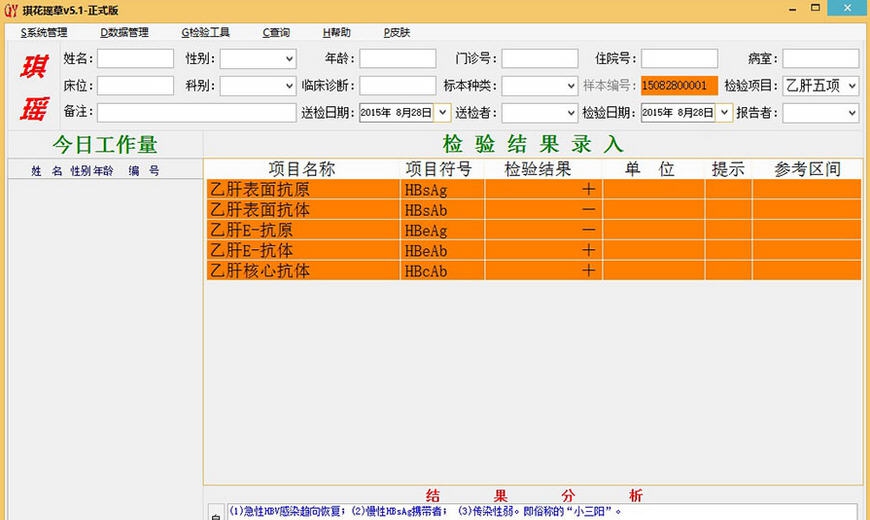This screenshot has height=520, width=870.
Task: Click the 临床诊断 input field
Action: pos(397,85)
